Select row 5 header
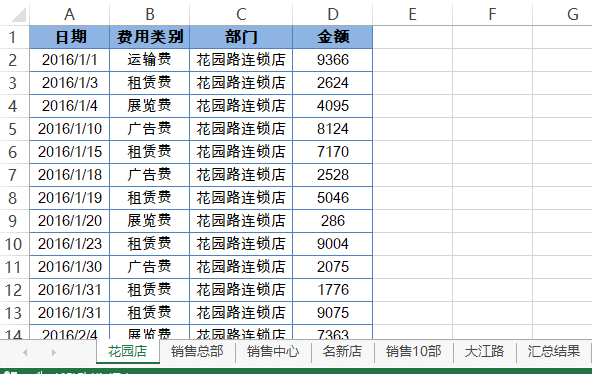The image size is (592, 374). click(14, 129)
